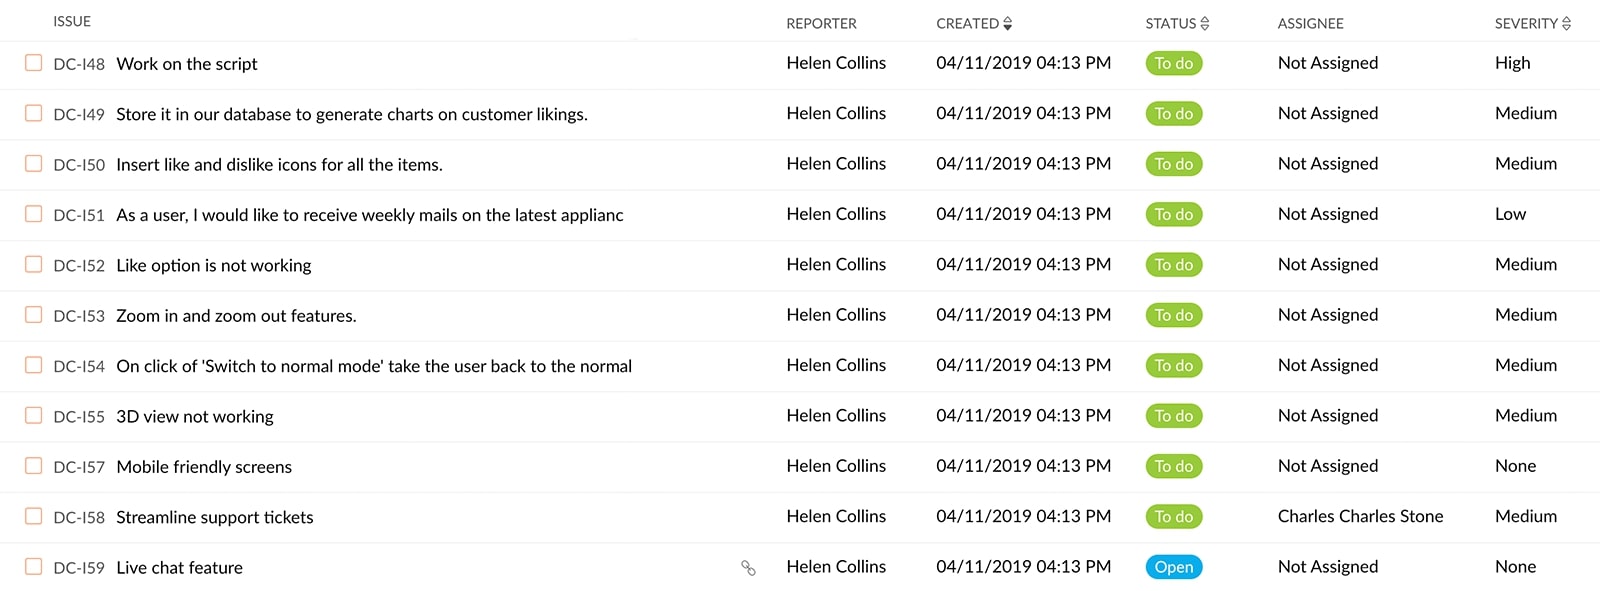Click the issue ID DC-I48
Viewport: 1600px width, 591px height.
[79, 64]
